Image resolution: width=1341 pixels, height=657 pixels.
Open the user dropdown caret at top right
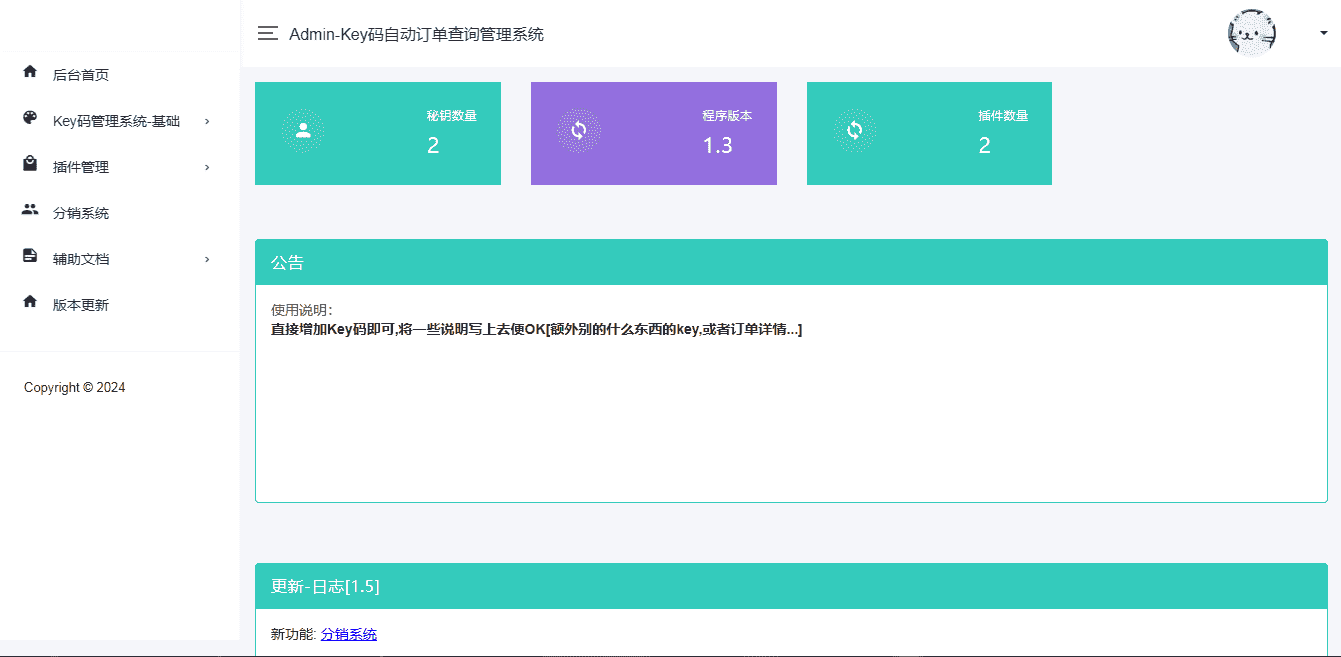point(1322,33)
